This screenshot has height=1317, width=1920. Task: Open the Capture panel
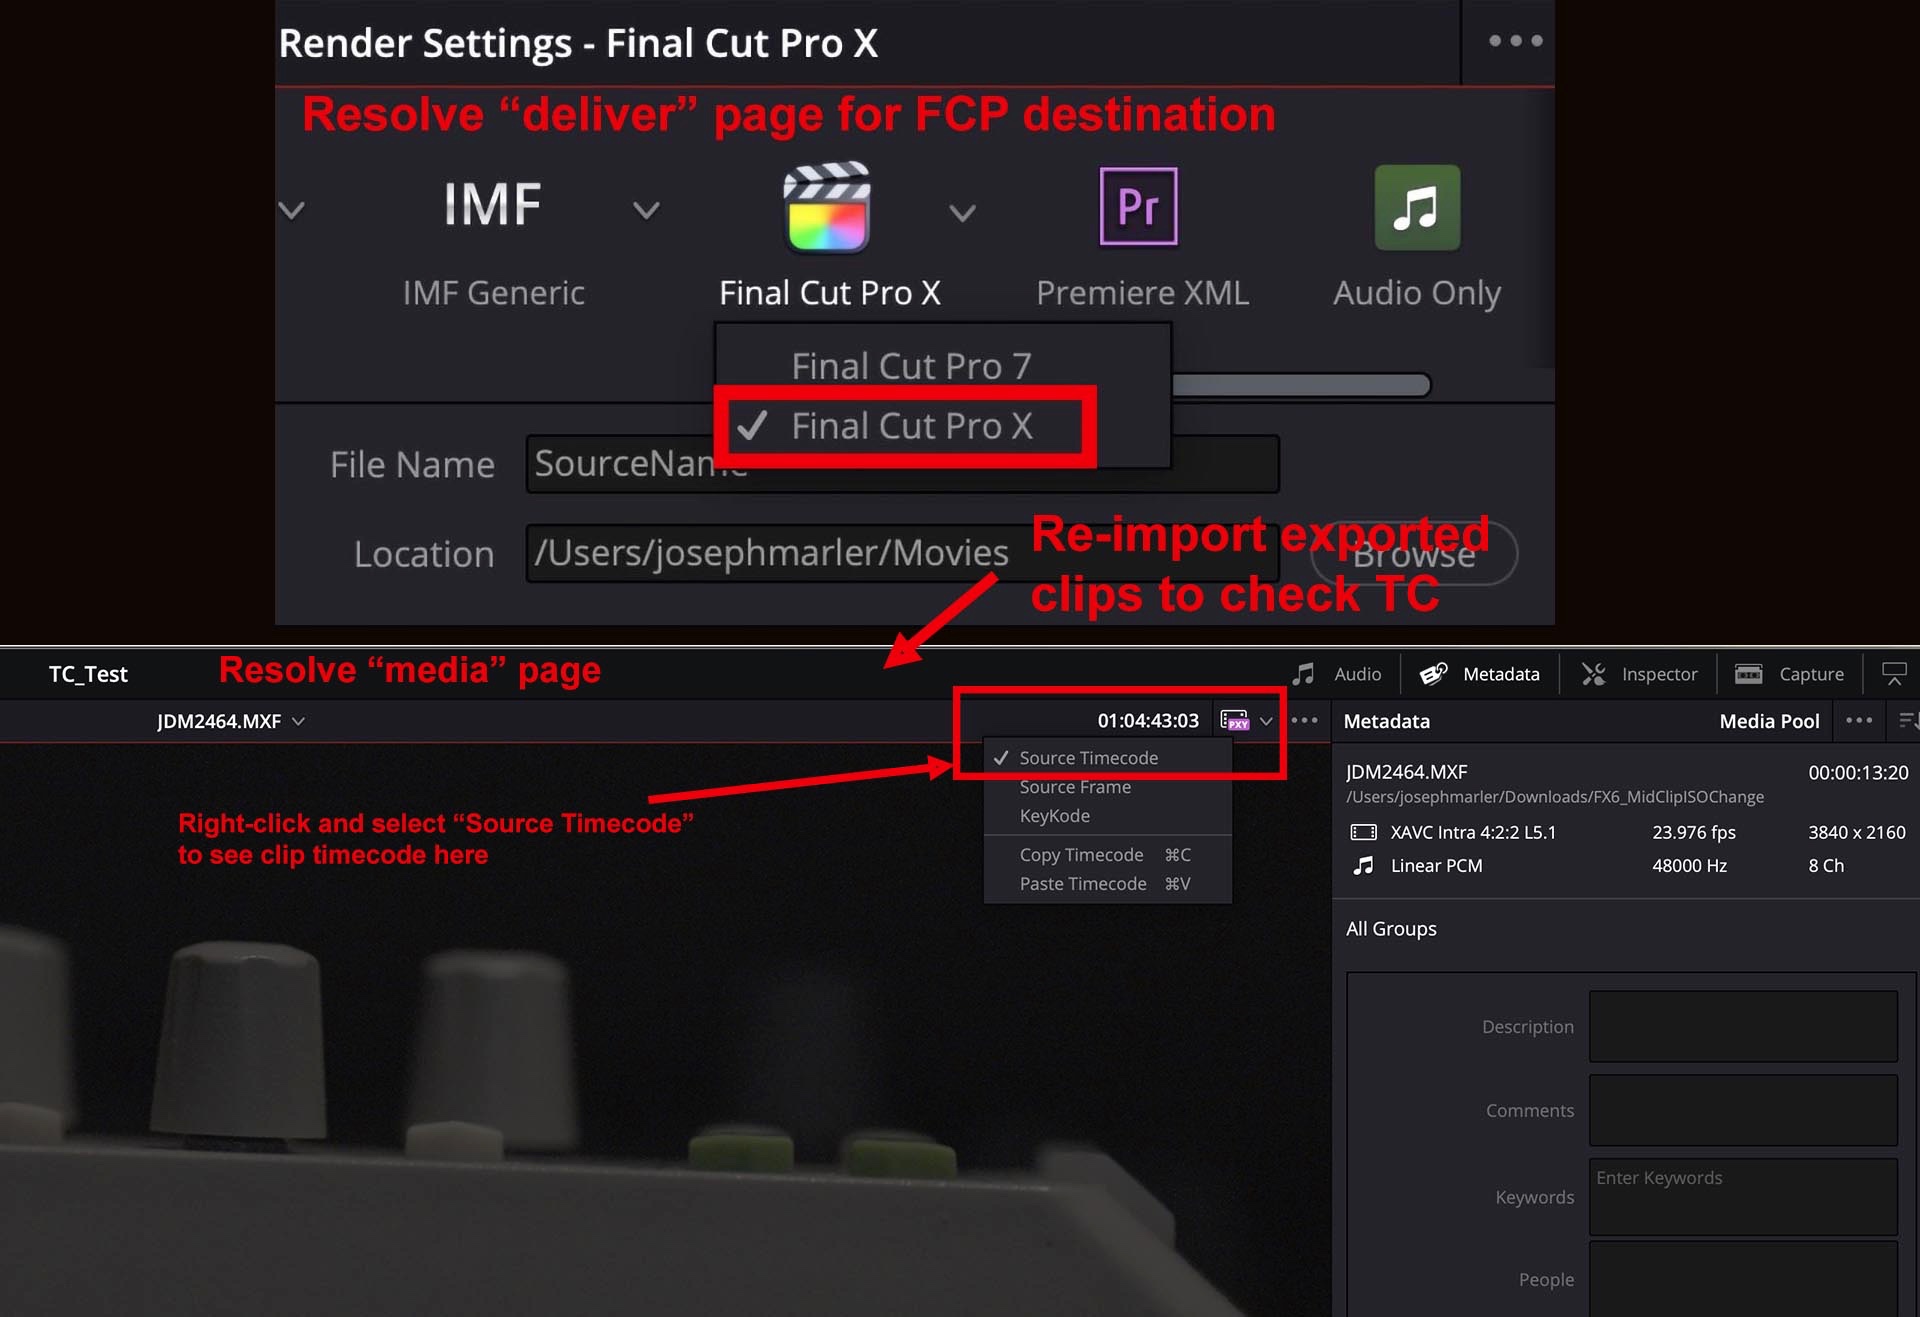pyautogui.click(x=1789, y=674)
